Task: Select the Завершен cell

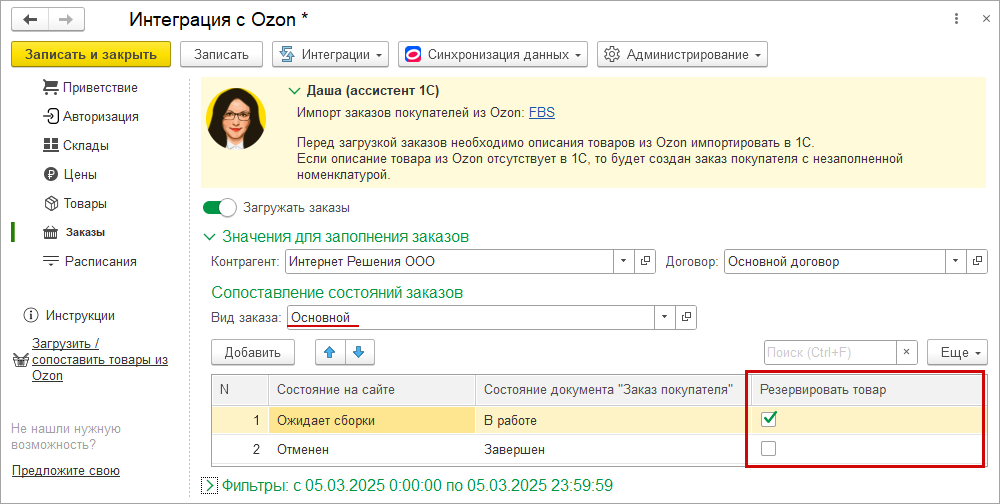Action: pos(613,449)
